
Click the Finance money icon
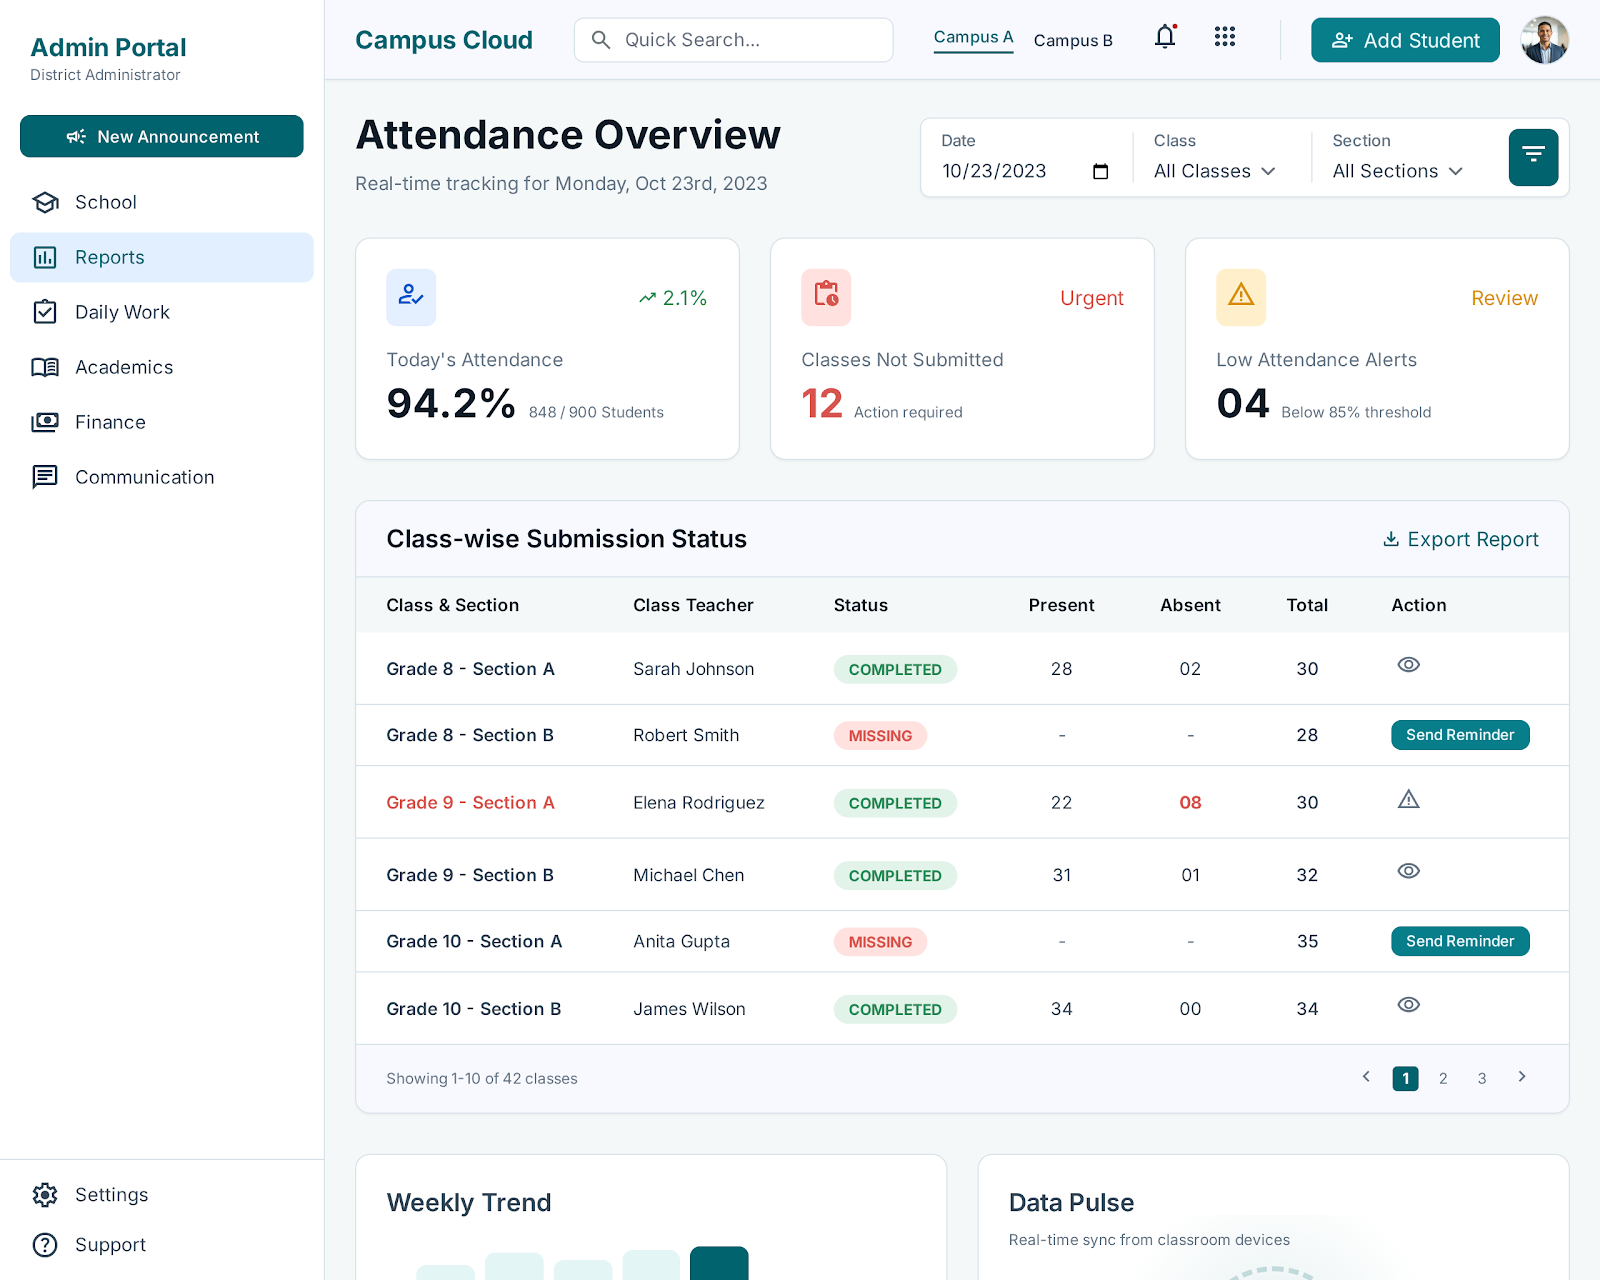(x=45, y=422)
